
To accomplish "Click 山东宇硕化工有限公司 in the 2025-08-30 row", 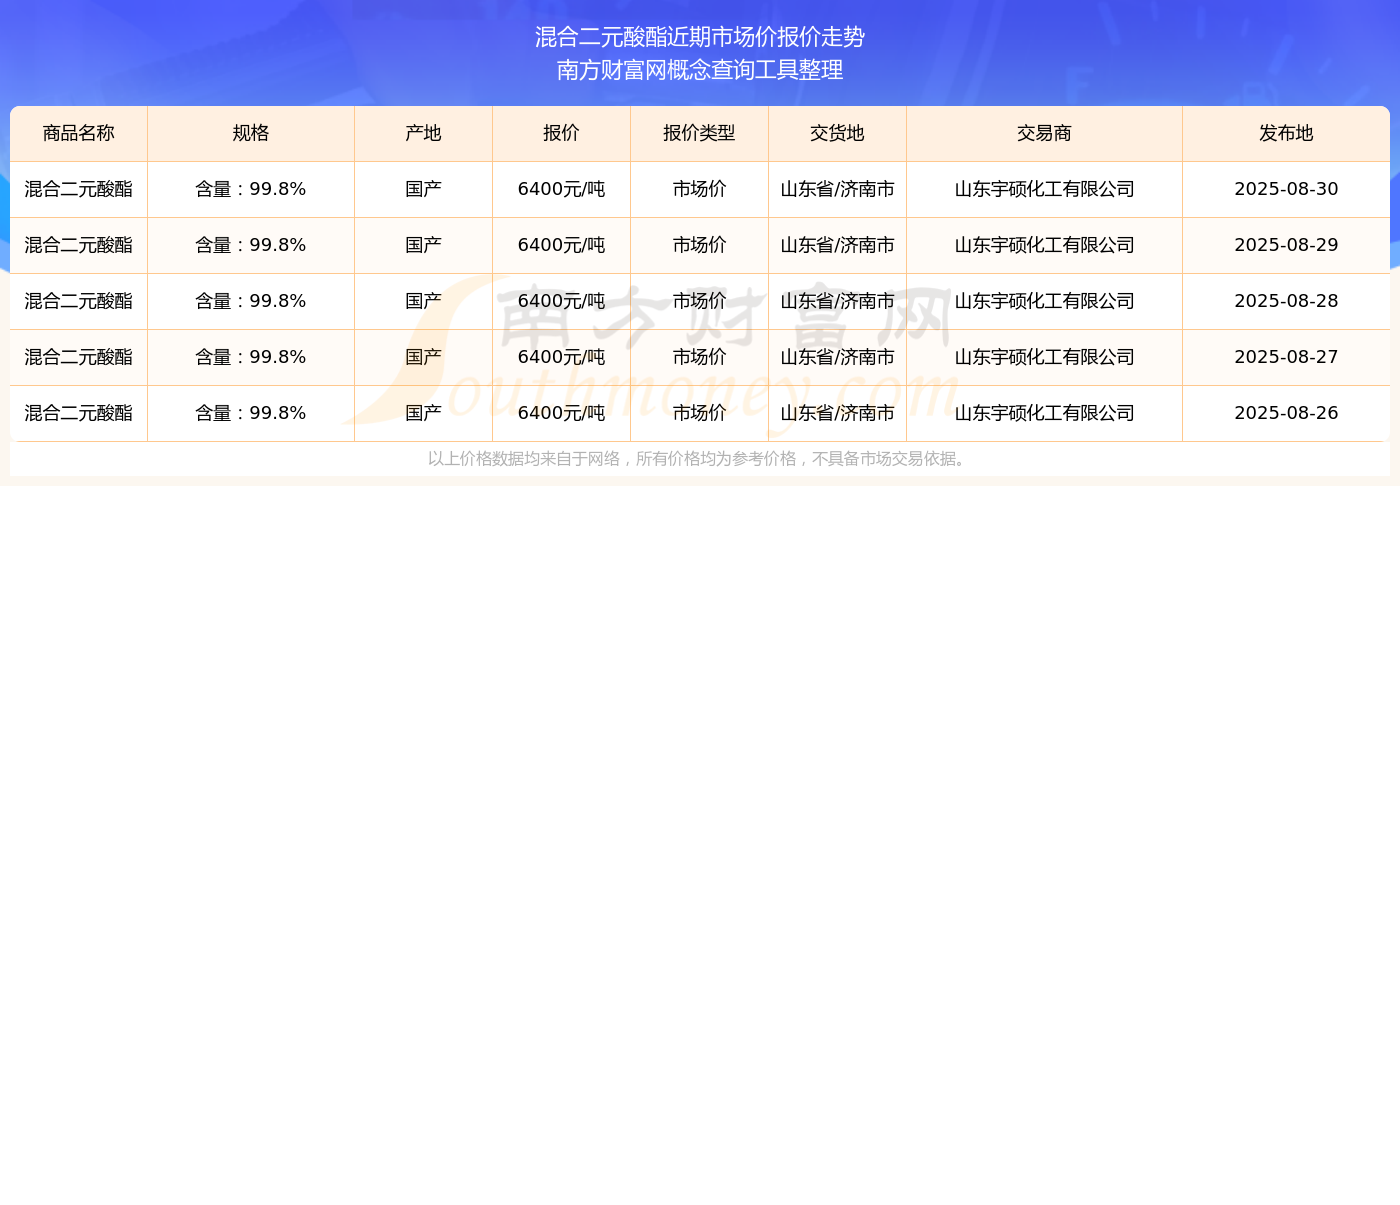I will (x=1044, y=190).
